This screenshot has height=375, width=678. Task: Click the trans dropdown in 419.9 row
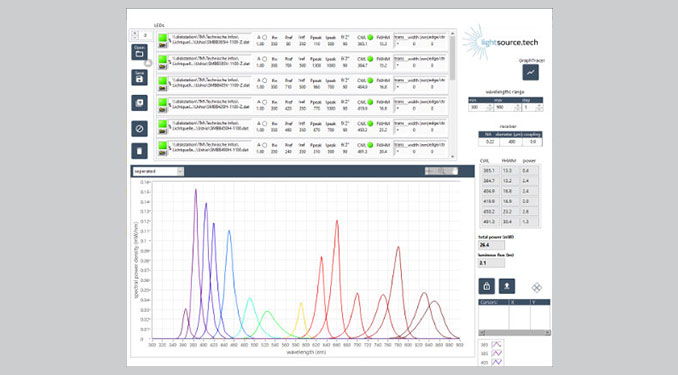(398, 109)
